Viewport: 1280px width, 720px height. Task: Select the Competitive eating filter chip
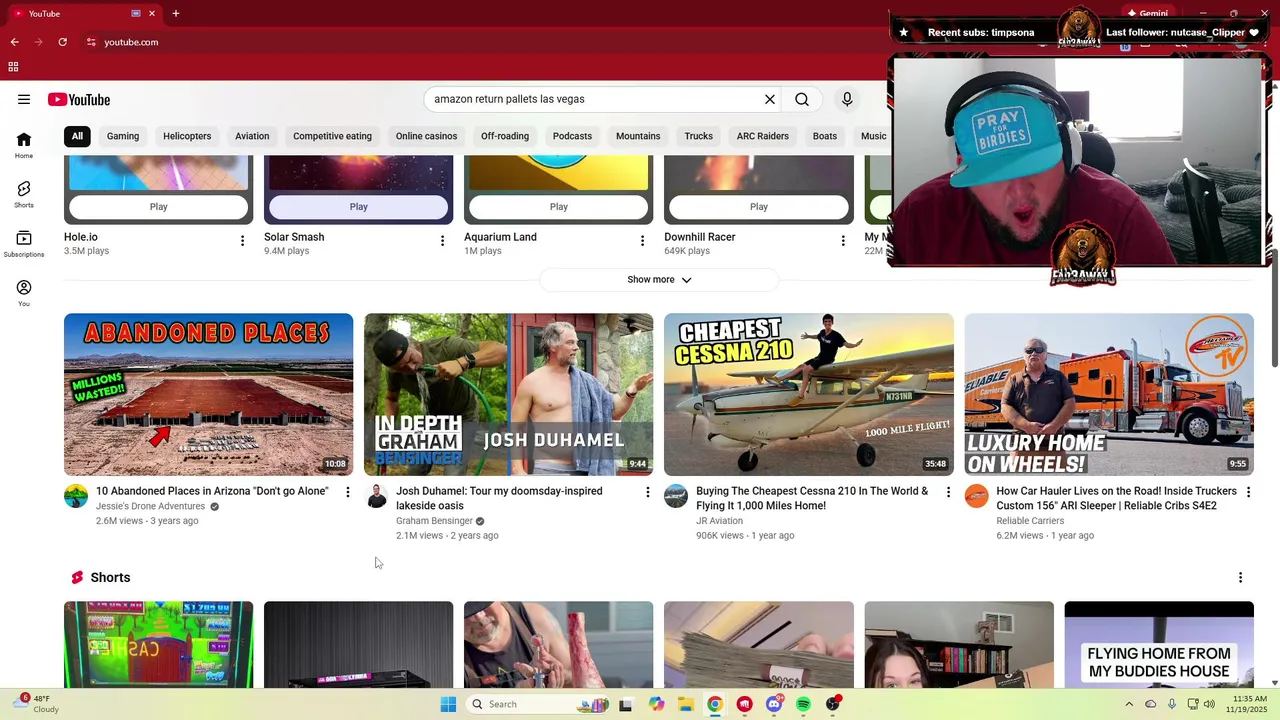(332, 136)
